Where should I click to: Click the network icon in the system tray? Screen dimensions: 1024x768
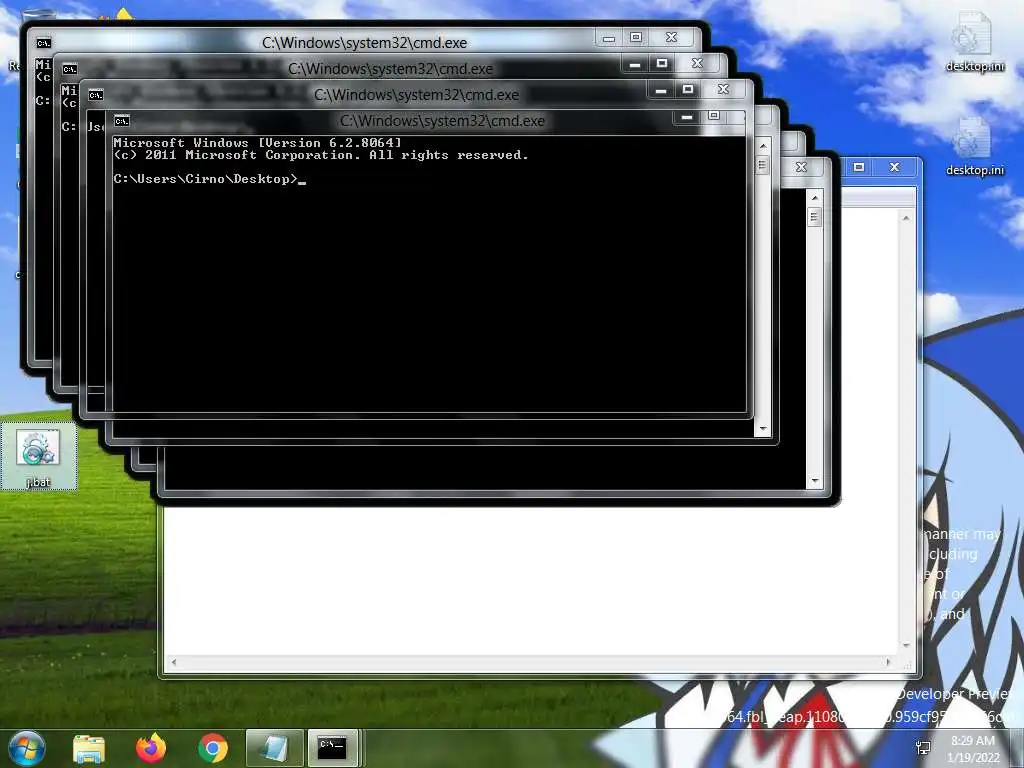(923, 748)
